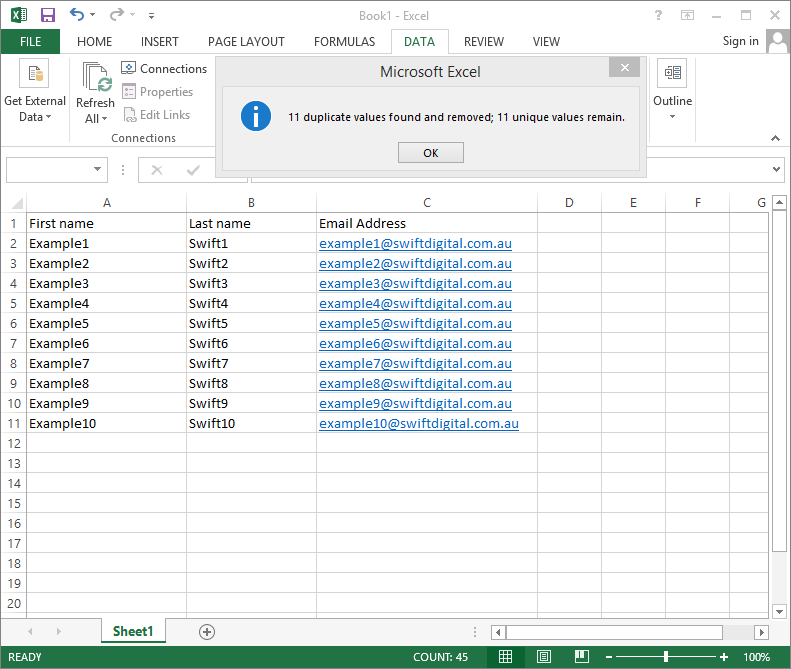Click the Redo arrow icon
Image resolution: width=791 pixels, height=669 pixels.
[x=117, y=15]
